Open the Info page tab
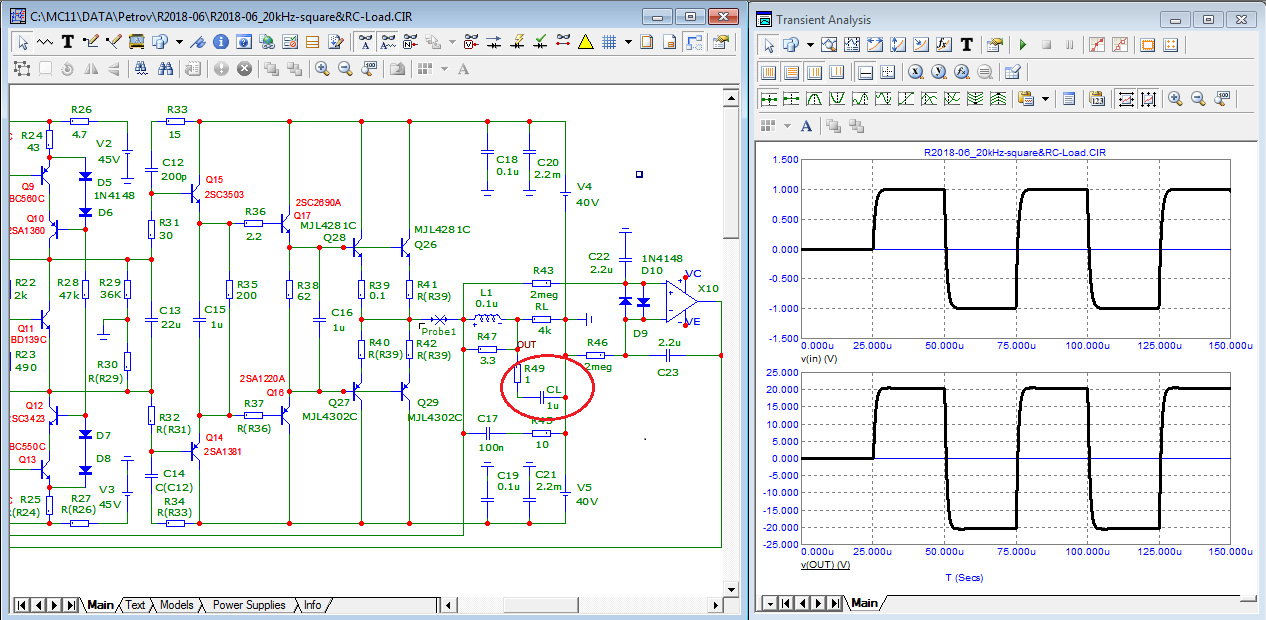 pyautogui.click(x=313, y=605)
